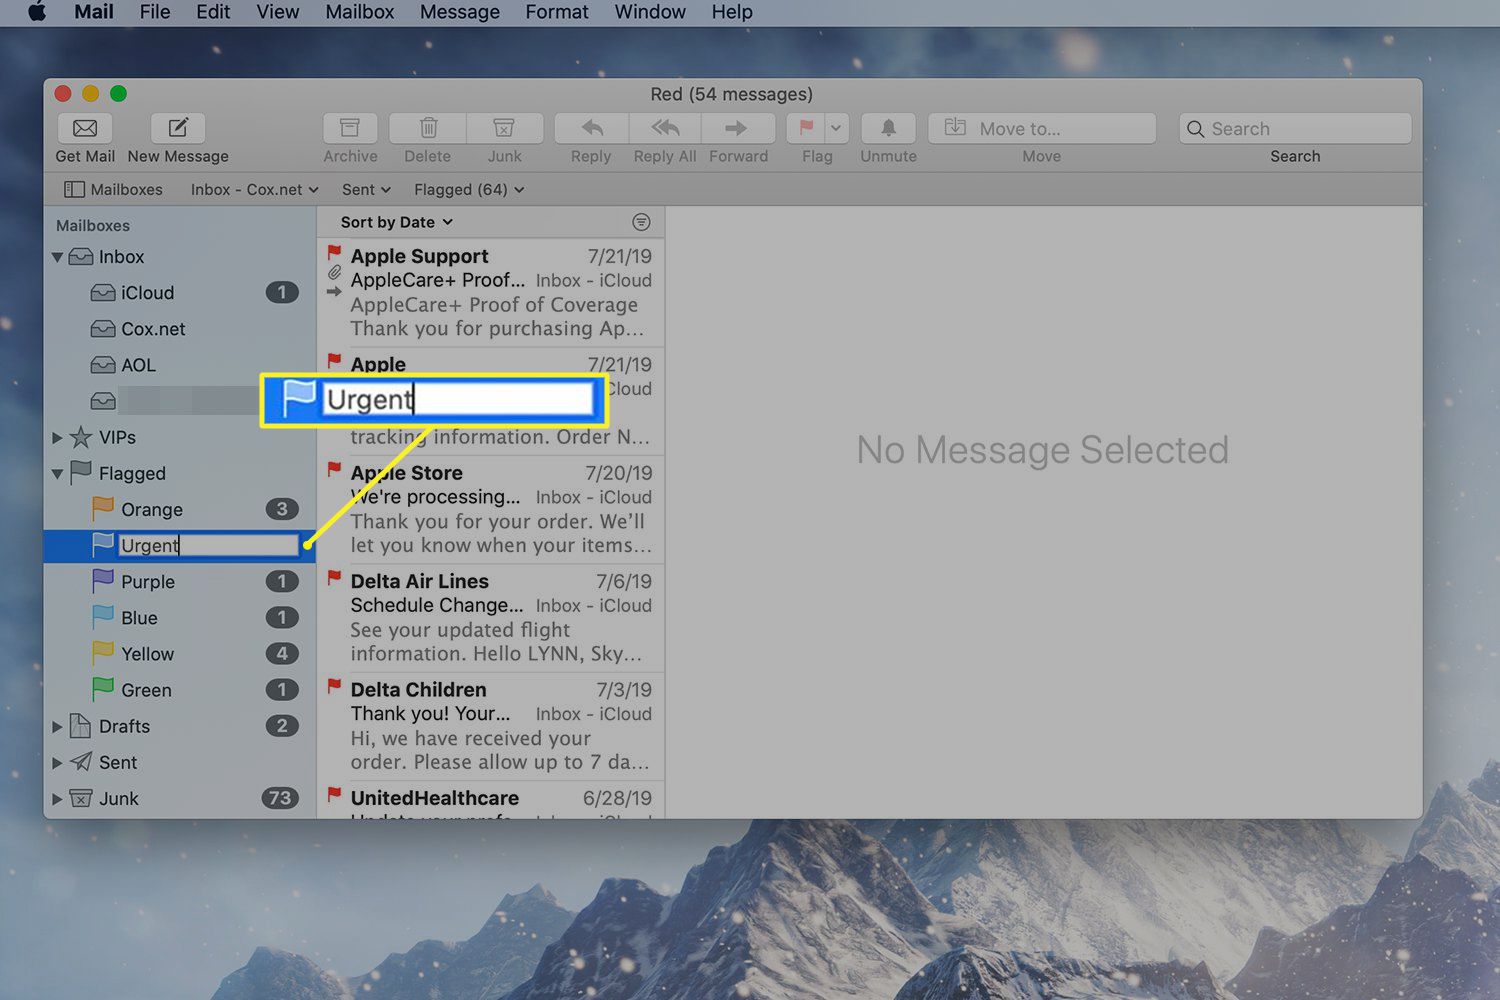Click the Drafts document icon
1500x1000 pixels.
pyautogui.click(x=81, y=726)
